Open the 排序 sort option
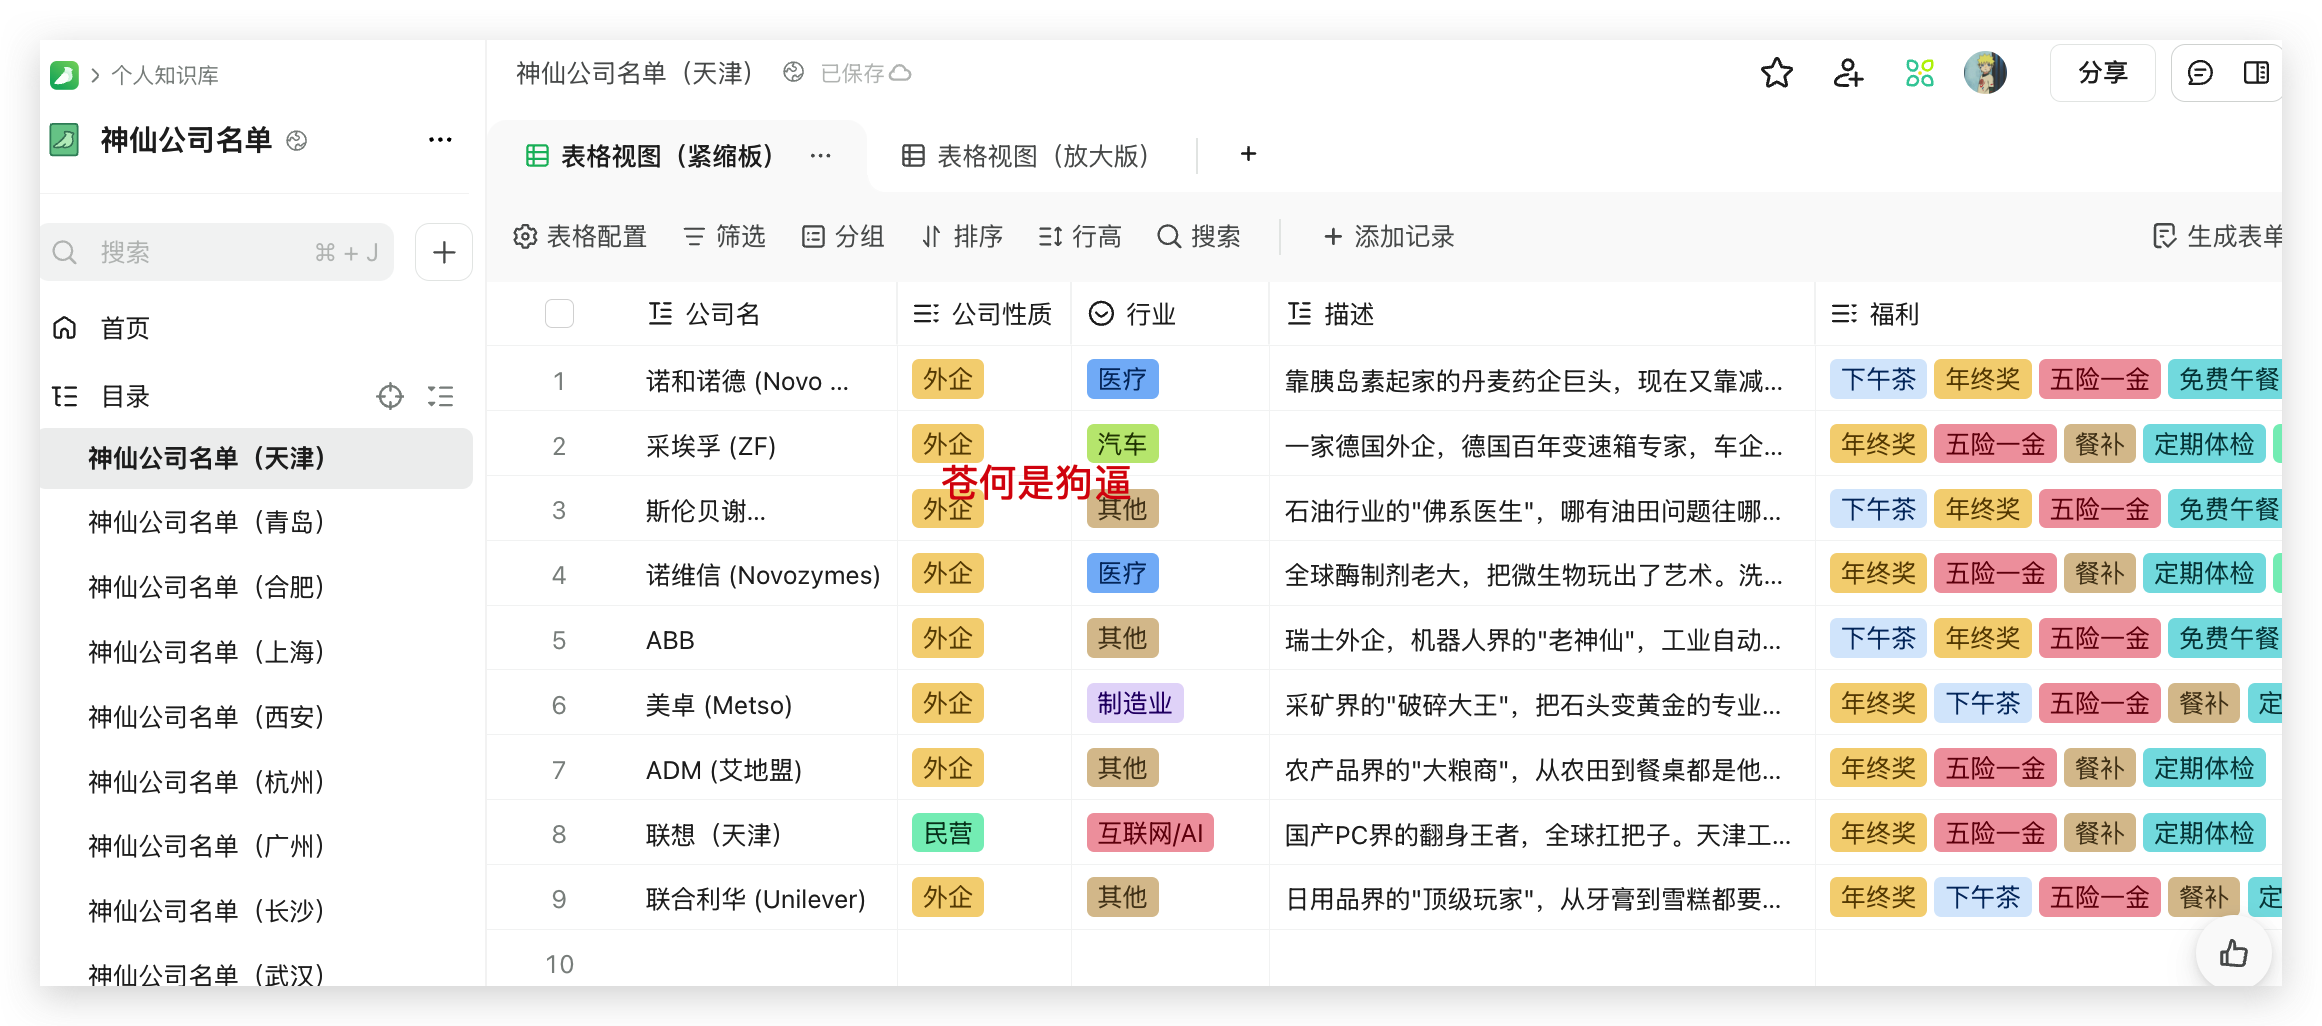 click(x=962, y=236)
